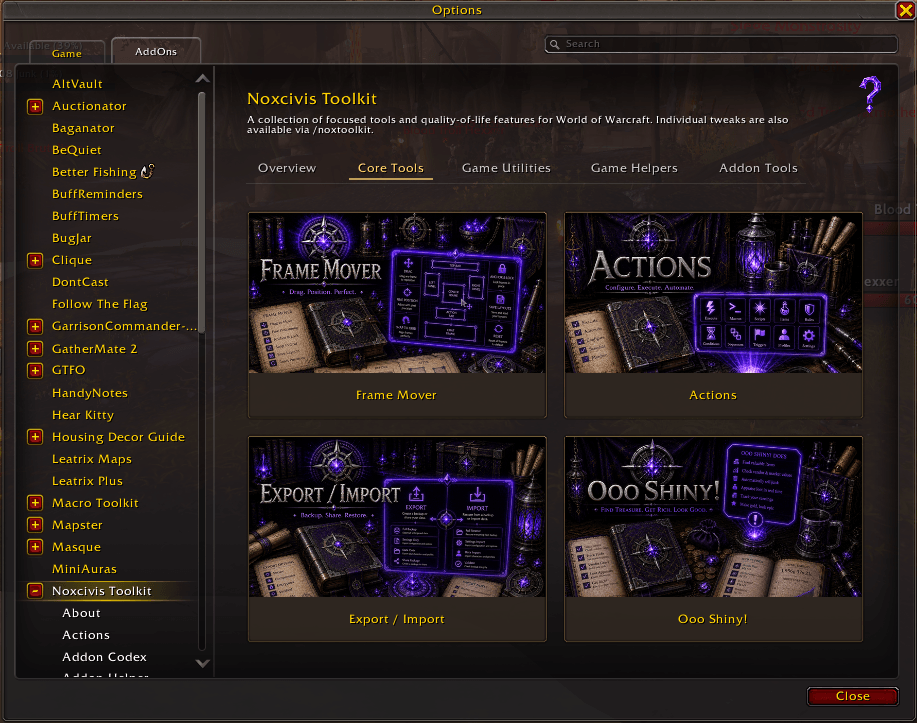Open Hear Kitty addon options
Image resolution: width=917 pixels, height=723 pixels.
click(x=82, y=415)
